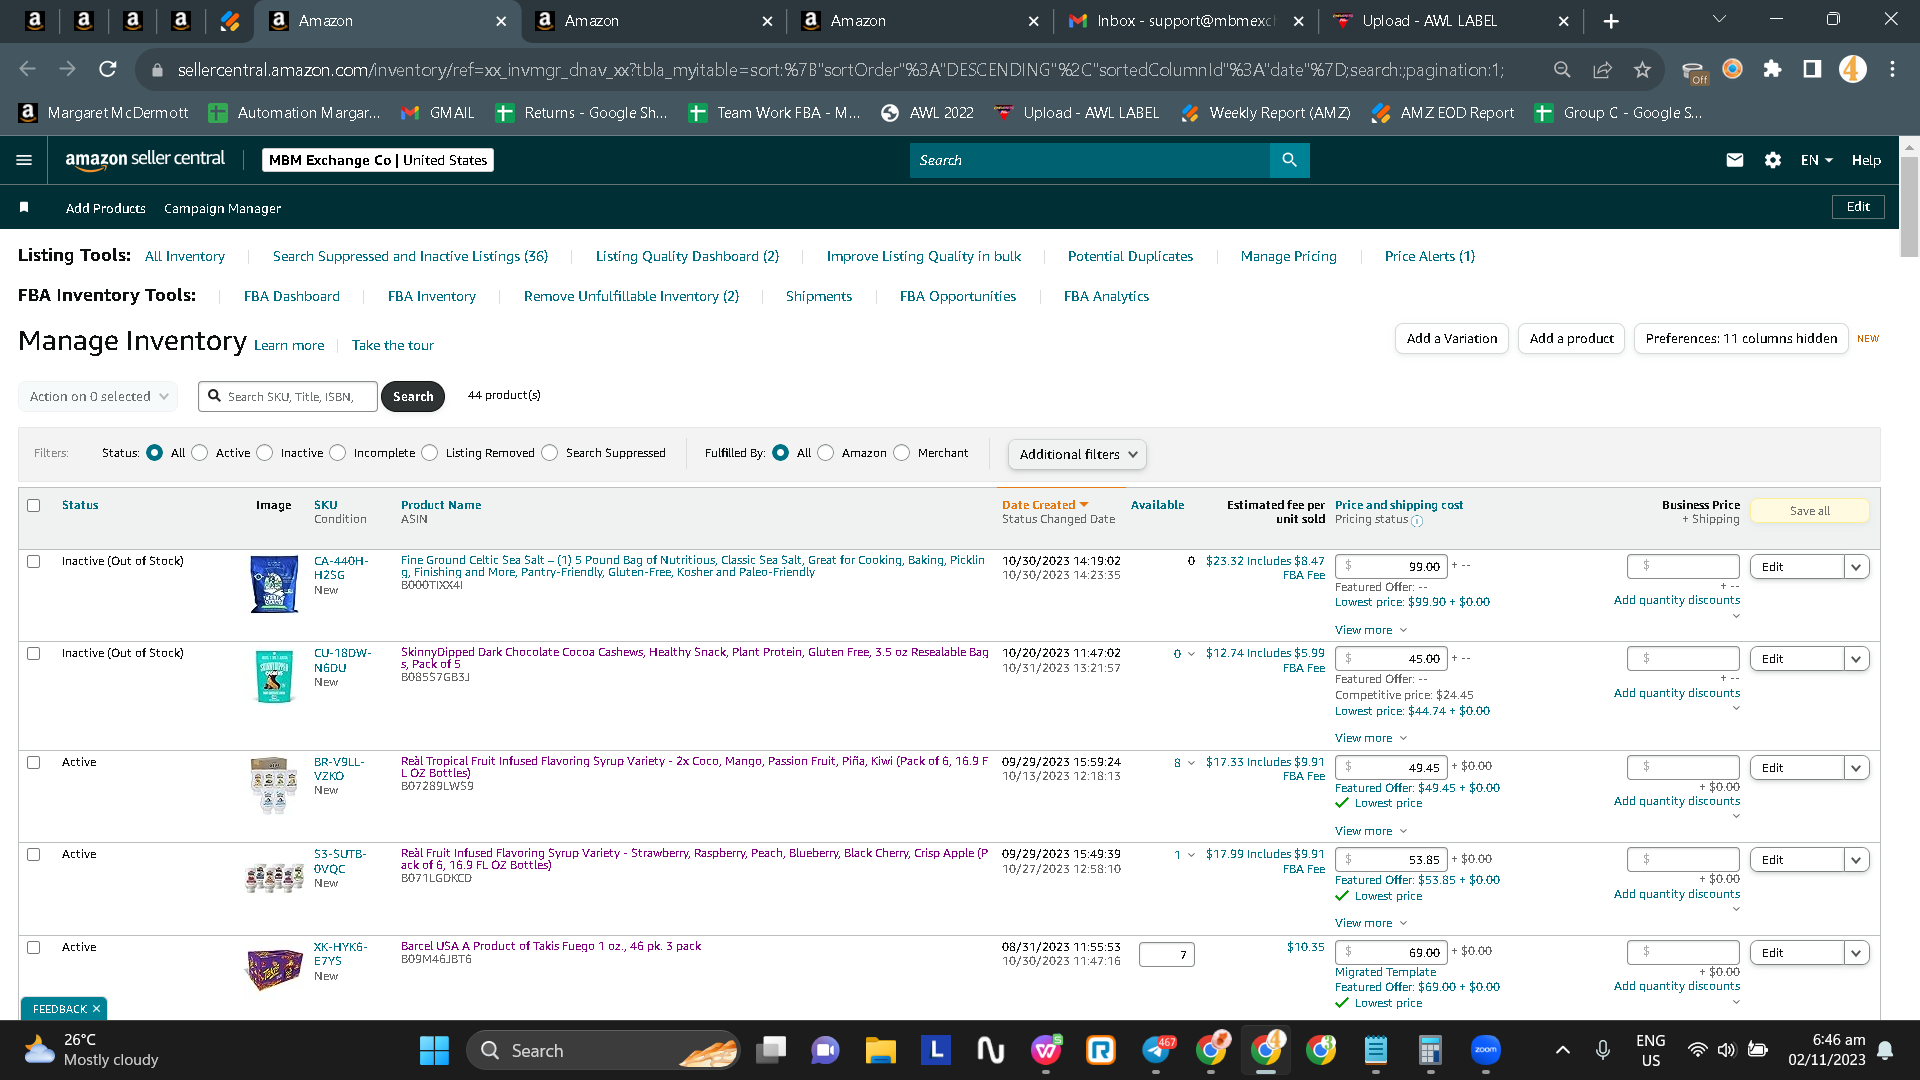Open the Seller Central hamburger menu
The width and height of the screenshot is (1920, 1080).
[25, 160]
